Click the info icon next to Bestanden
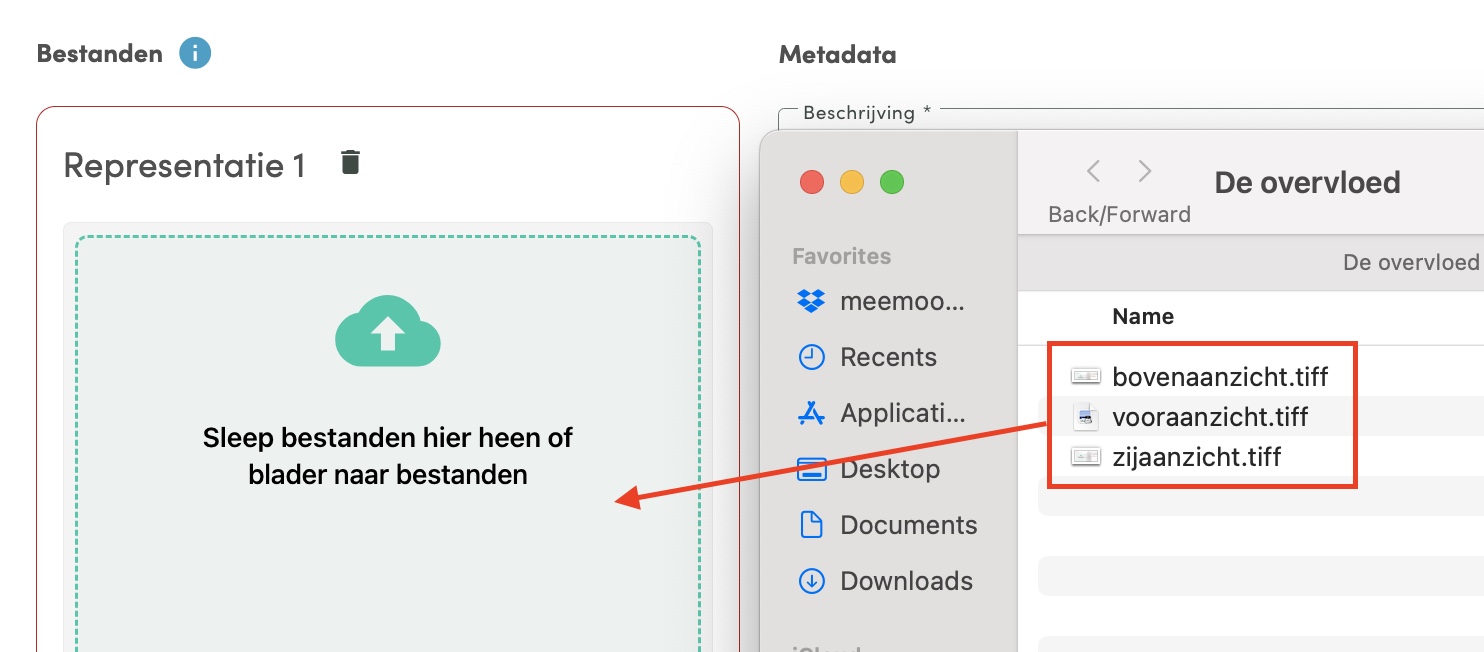 click(x=196, y=53)
